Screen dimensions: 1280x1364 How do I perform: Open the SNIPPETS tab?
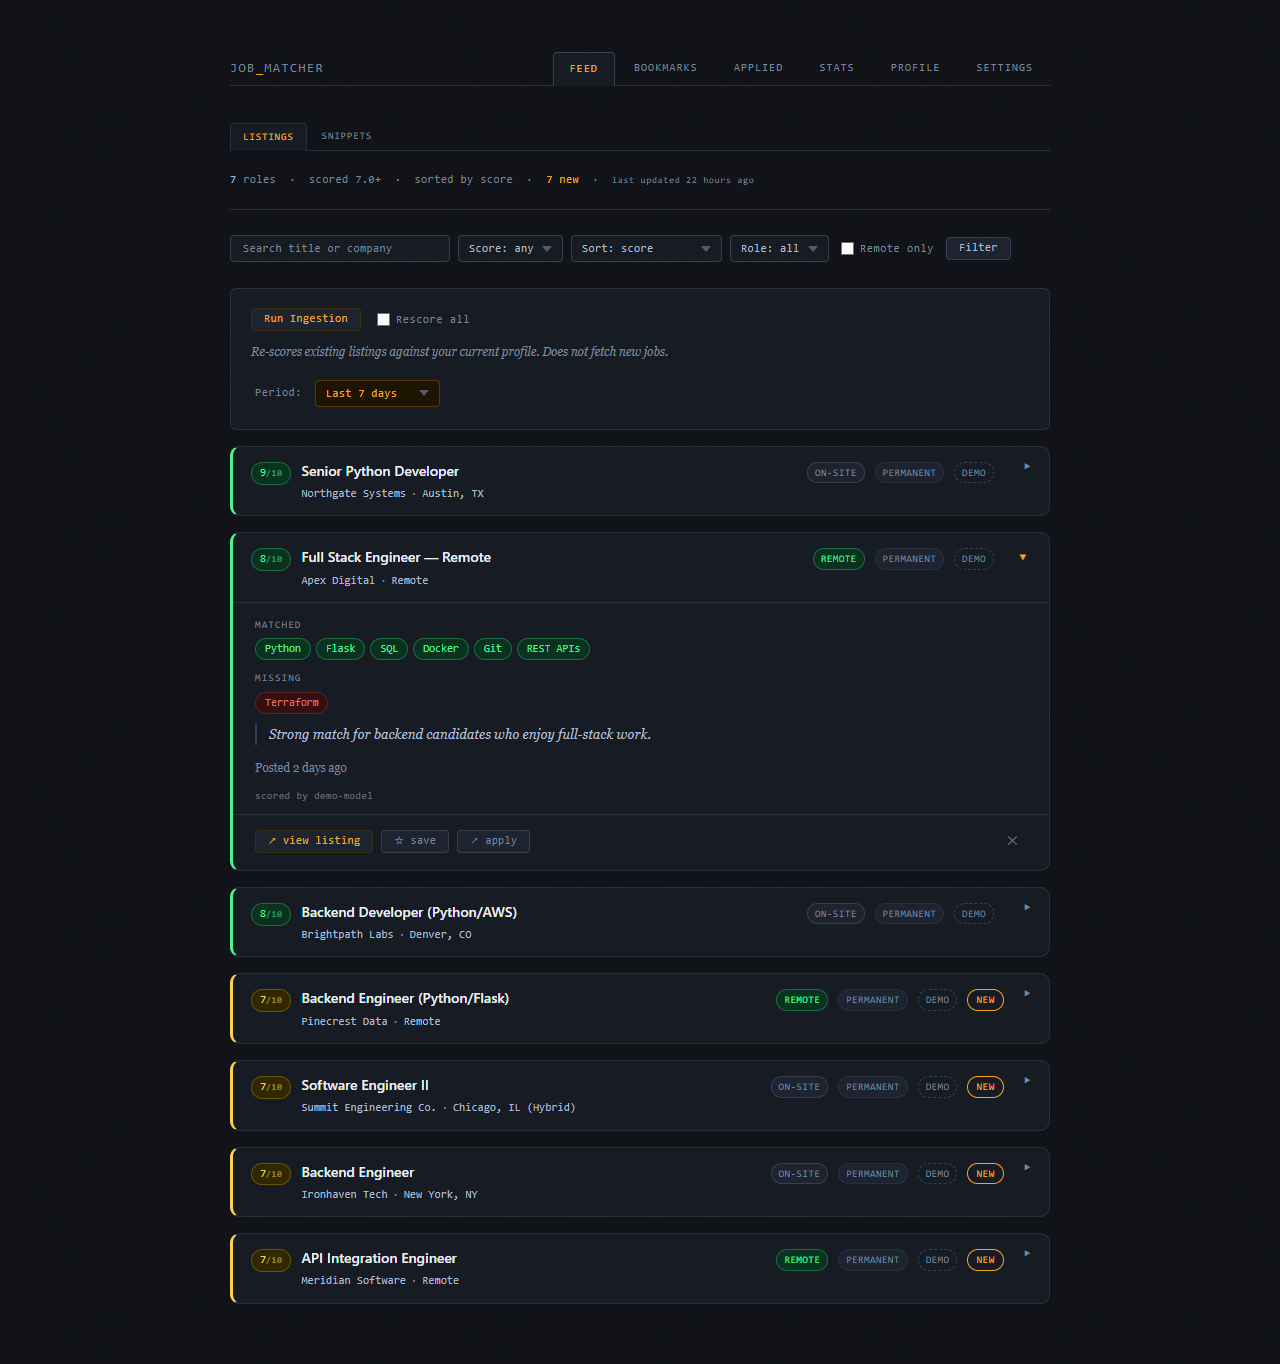[346, 136]
